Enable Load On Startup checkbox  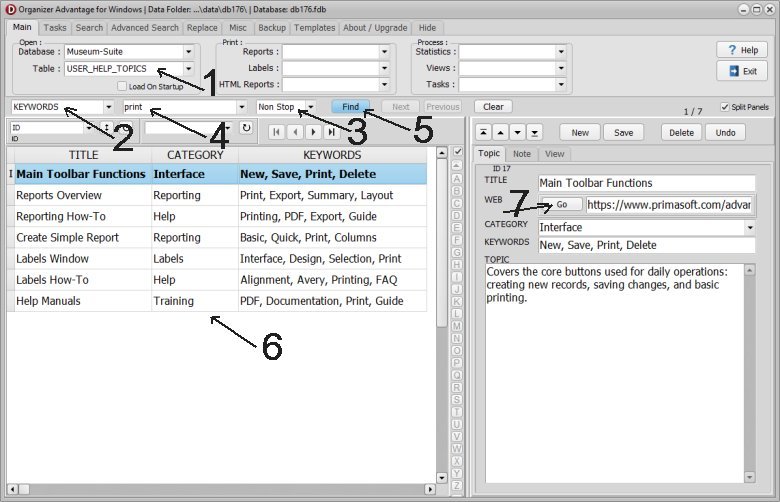click(122, 86)
